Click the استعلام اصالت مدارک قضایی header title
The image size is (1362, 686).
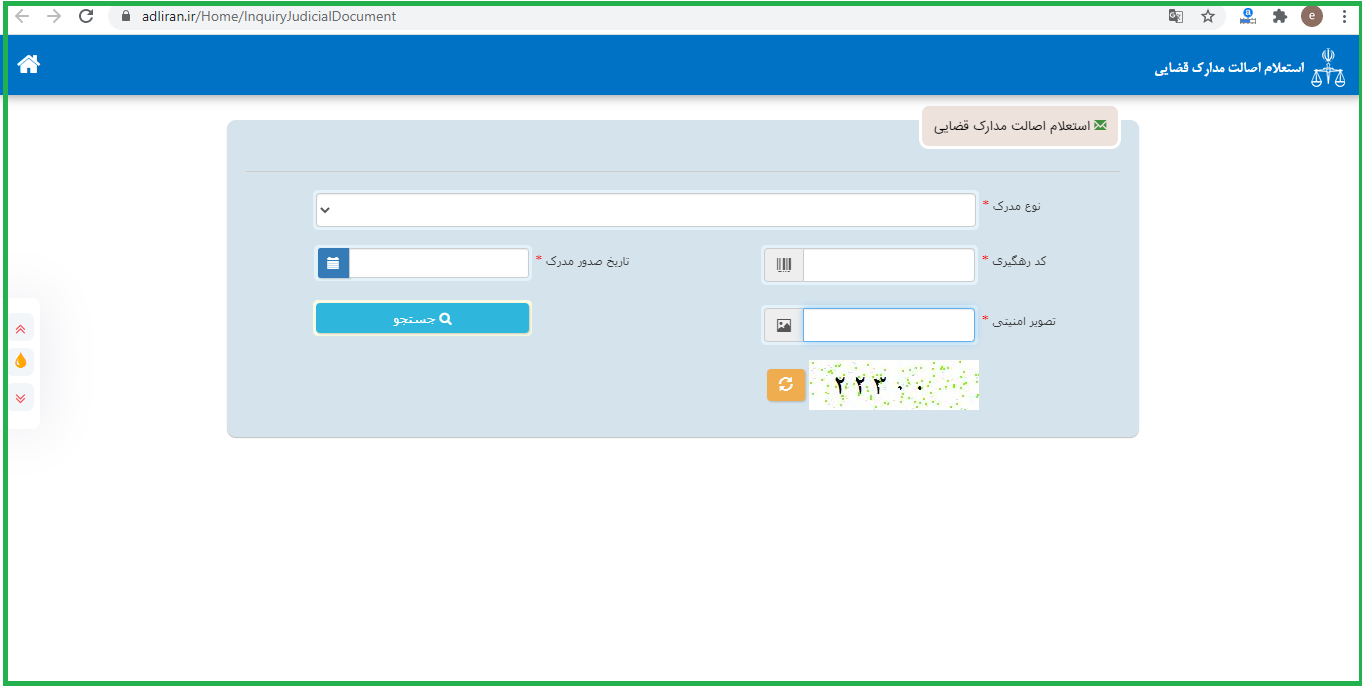(x=1230, y=68)
